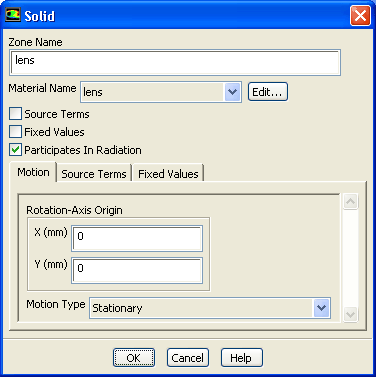Enable the Fixed Values checkbox
This screenshot has height=377, width=376.
tap(15, 132)
